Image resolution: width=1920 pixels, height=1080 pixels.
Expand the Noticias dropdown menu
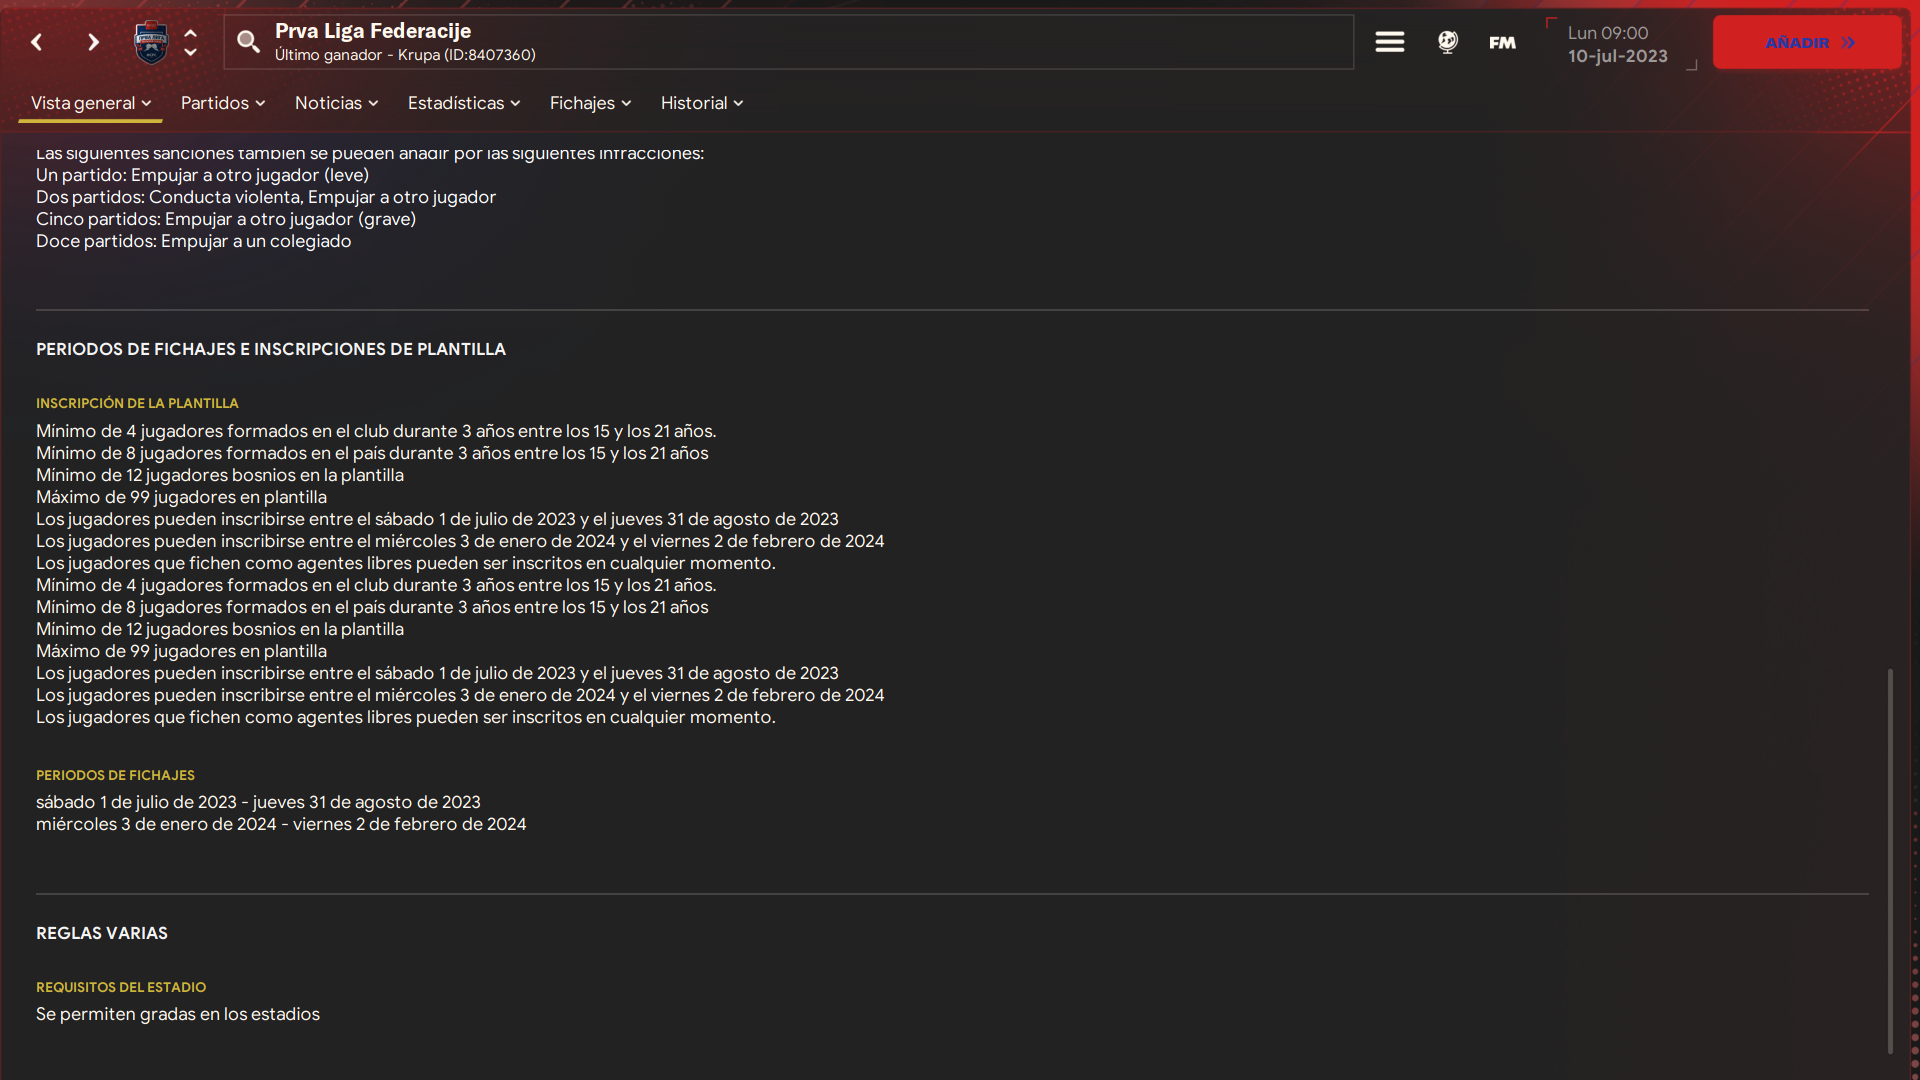pos(337,103)
